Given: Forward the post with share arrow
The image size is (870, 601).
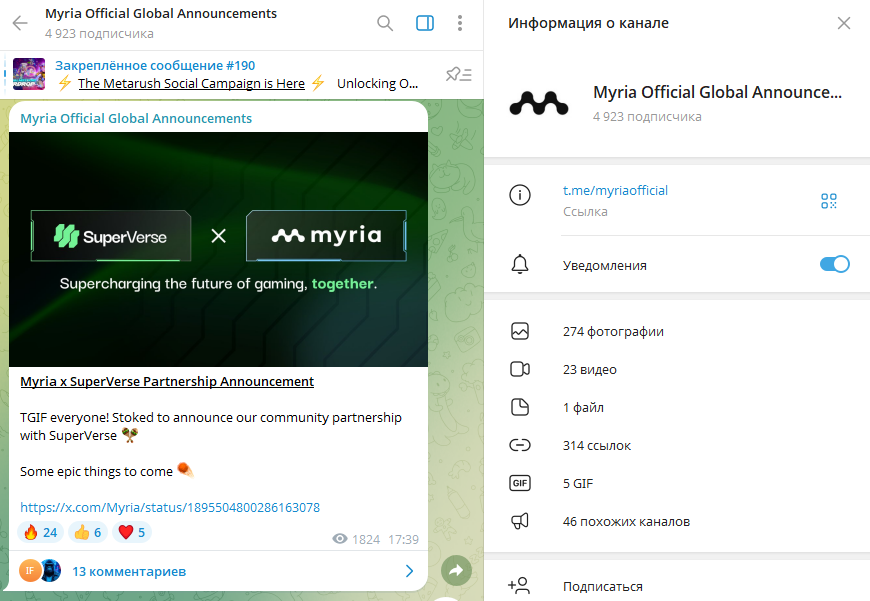Looking at the screenshot, I should (x=456, y=570).
